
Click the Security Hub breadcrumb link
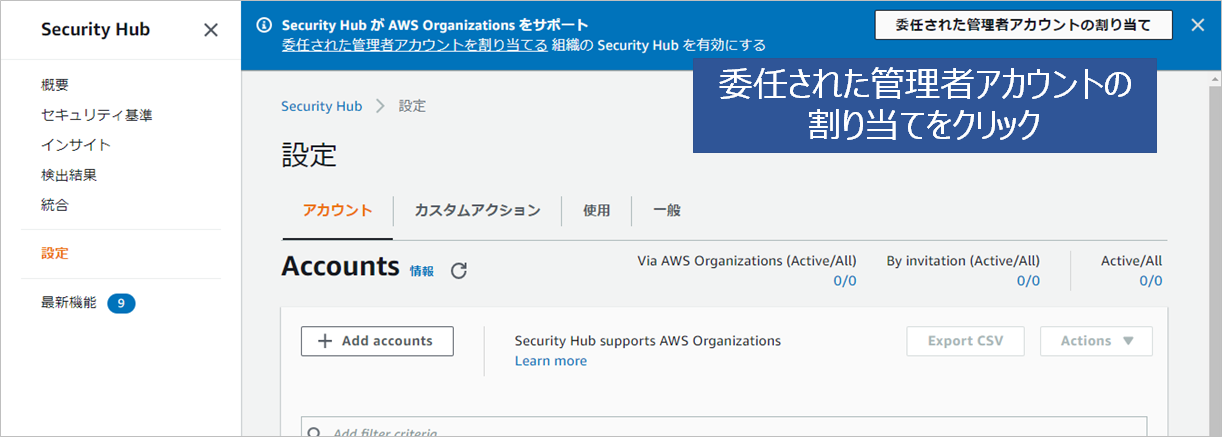coord(321,106)
